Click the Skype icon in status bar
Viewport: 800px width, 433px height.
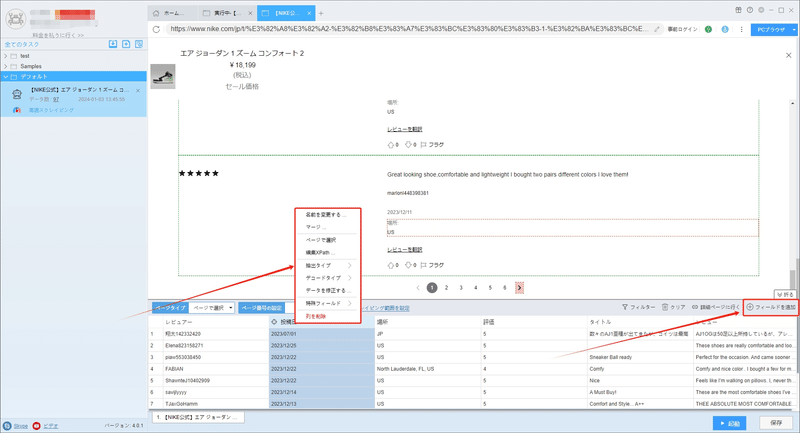pyautogui.click(x=7, y=425)
